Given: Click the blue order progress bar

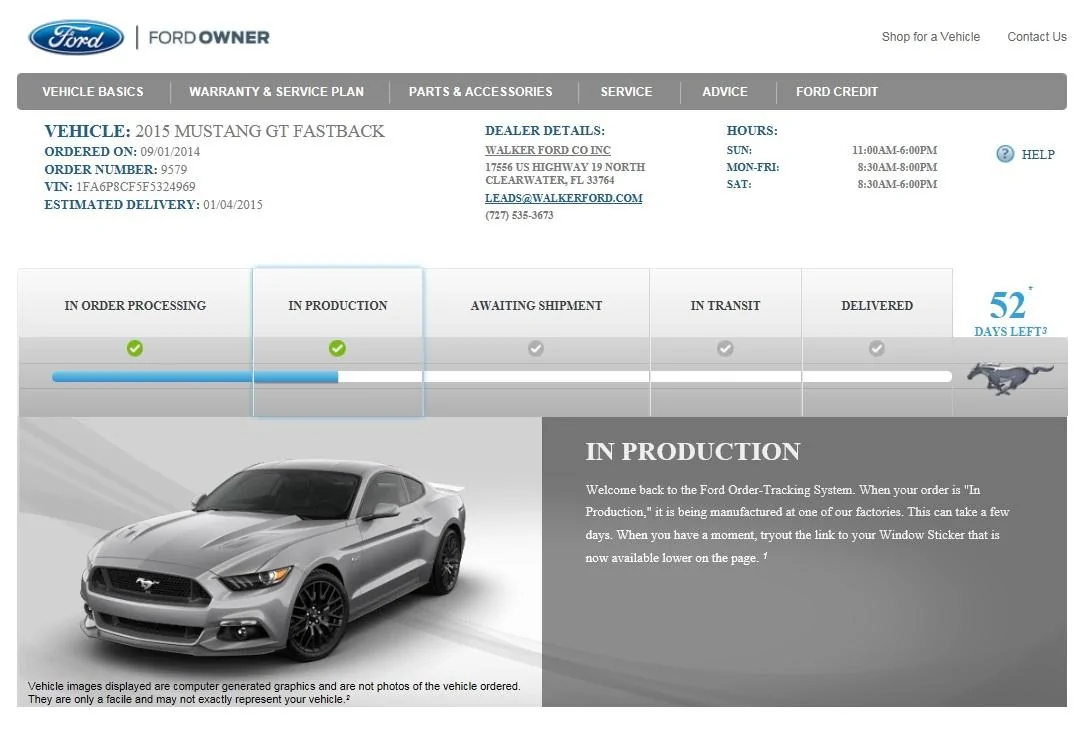Looking at the screenshot, I should (x=195, y=377).
